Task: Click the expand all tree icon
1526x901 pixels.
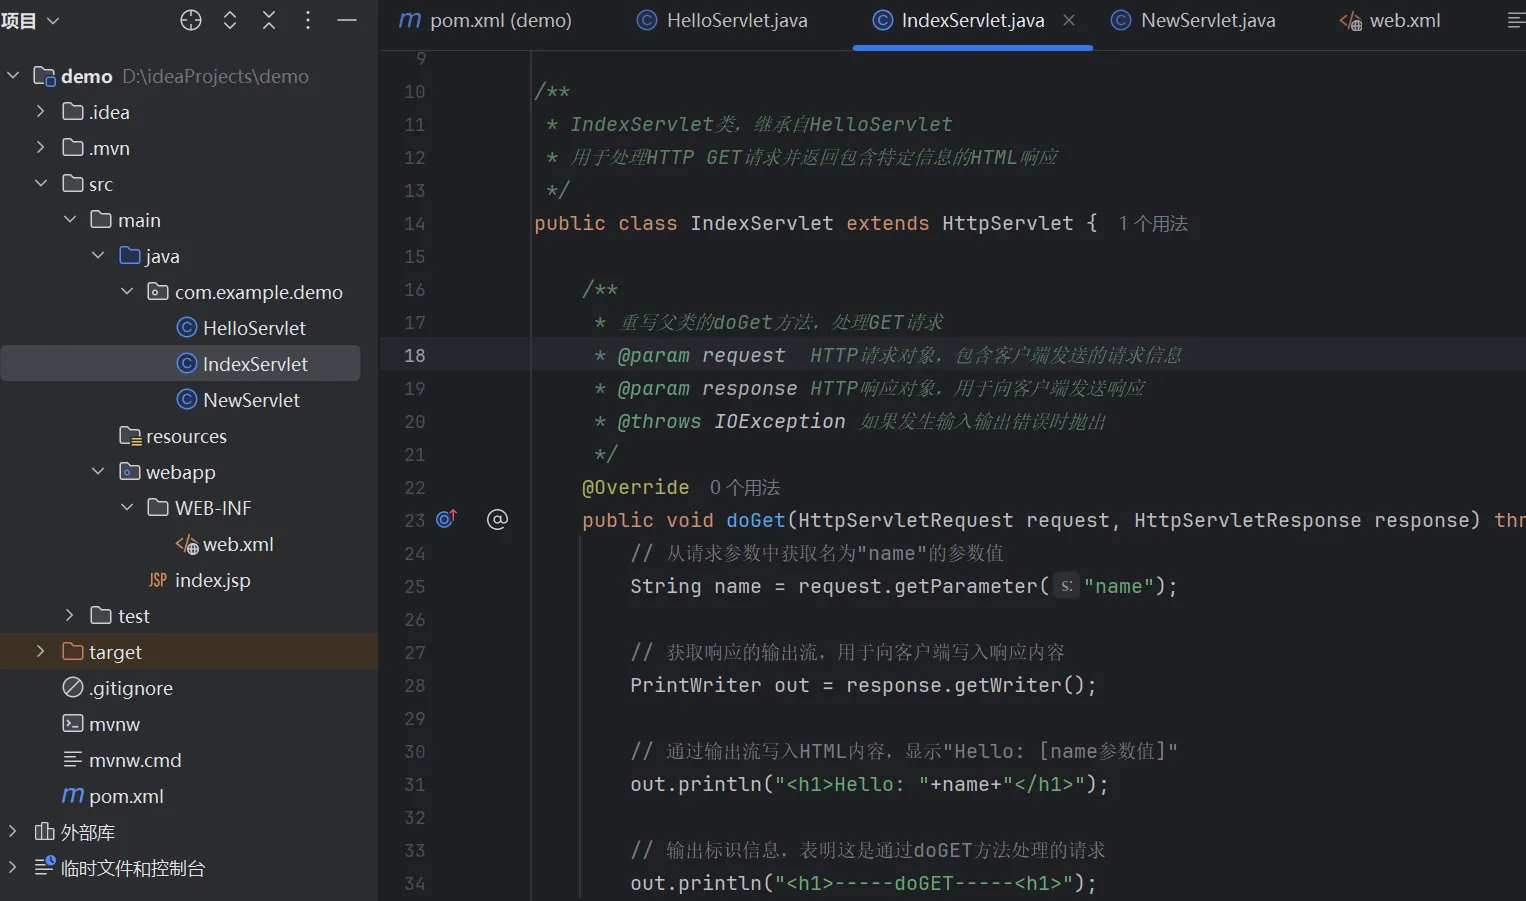Action: coord(230,20)
